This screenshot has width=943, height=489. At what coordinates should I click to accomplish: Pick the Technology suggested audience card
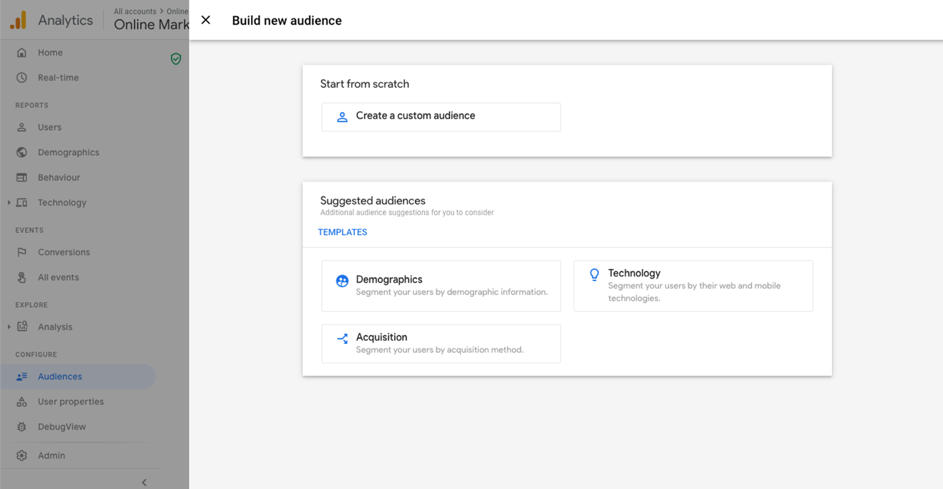click(x=692, y=286)
